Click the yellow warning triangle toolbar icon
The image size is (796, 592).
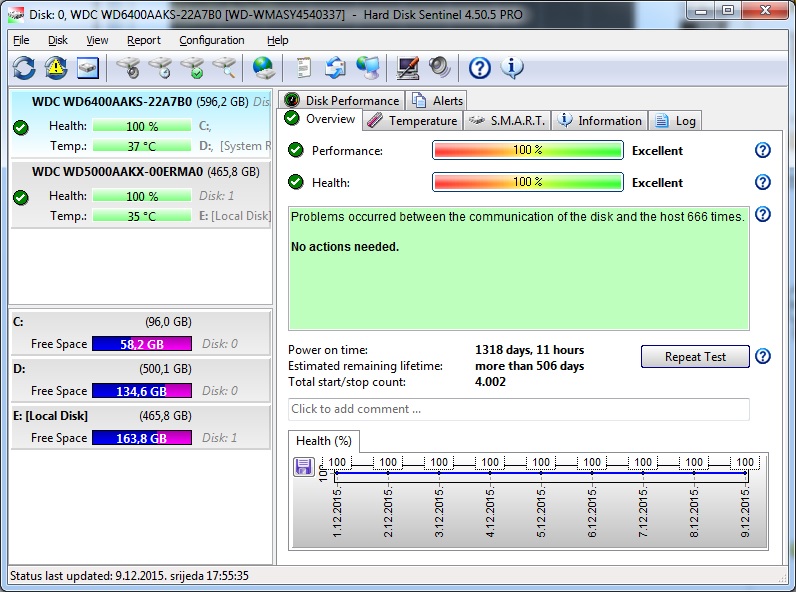click(x=56, y=68)
